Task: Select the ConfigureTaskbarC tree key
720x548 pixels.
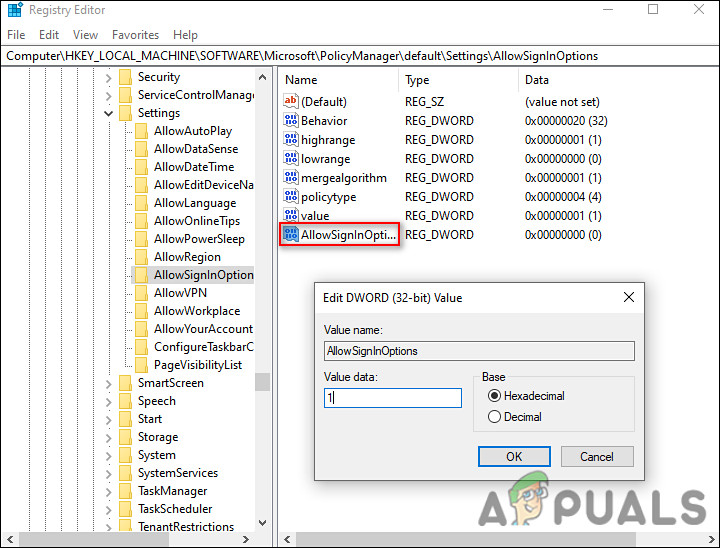Action: pyautogui.click(x=203, y=347)
